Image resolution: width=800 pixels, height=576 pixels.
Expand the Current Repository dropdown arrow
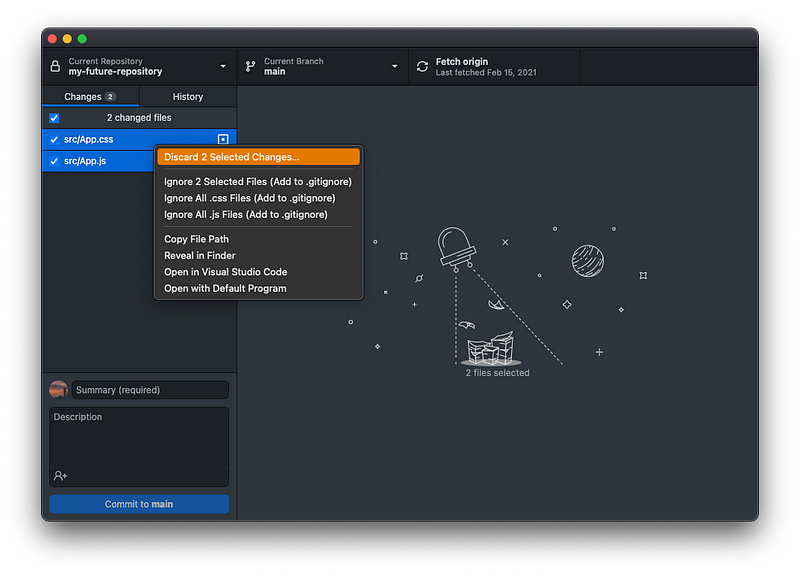coord(223,66)
